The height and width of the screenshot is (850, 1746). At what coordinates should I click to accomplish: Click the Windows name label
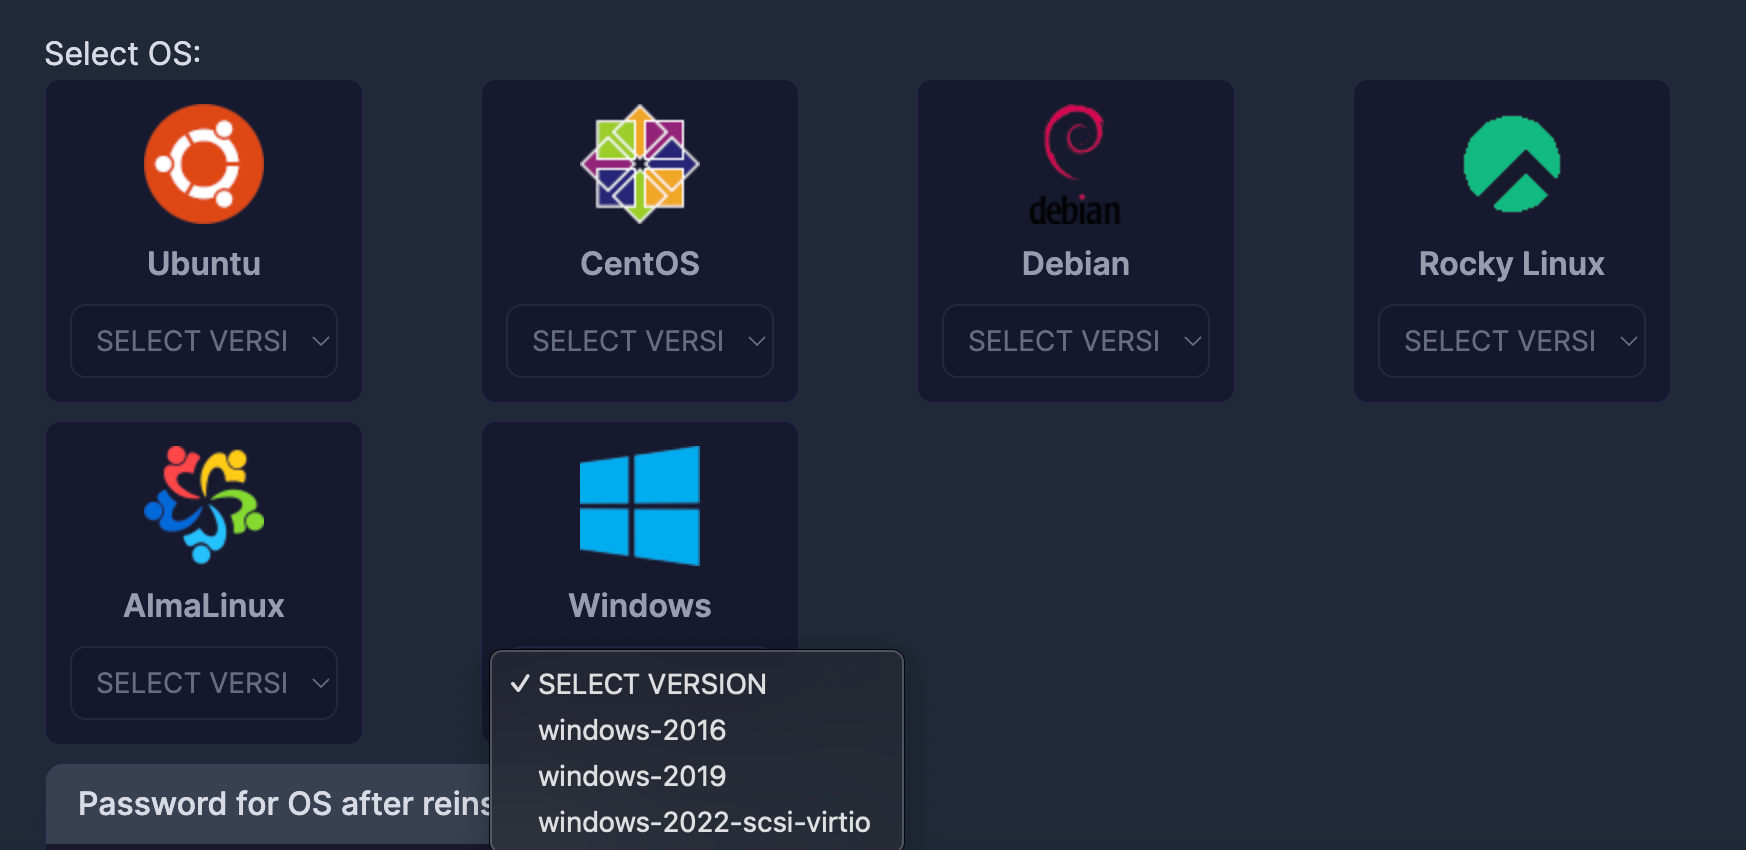pyautogui.click(x=640, y=606)
